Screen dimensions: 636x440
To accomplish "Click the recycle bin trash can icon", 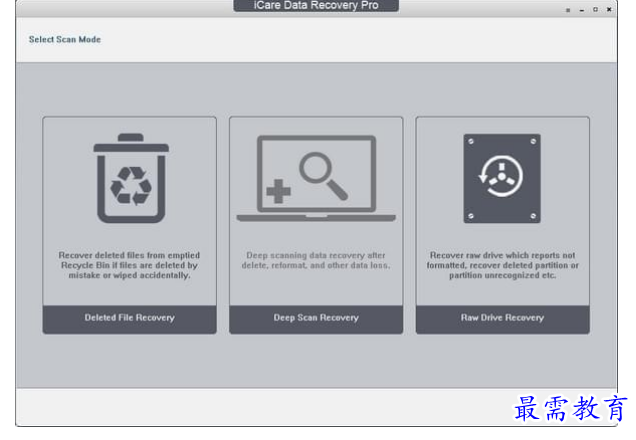I will tap(131, 178).
